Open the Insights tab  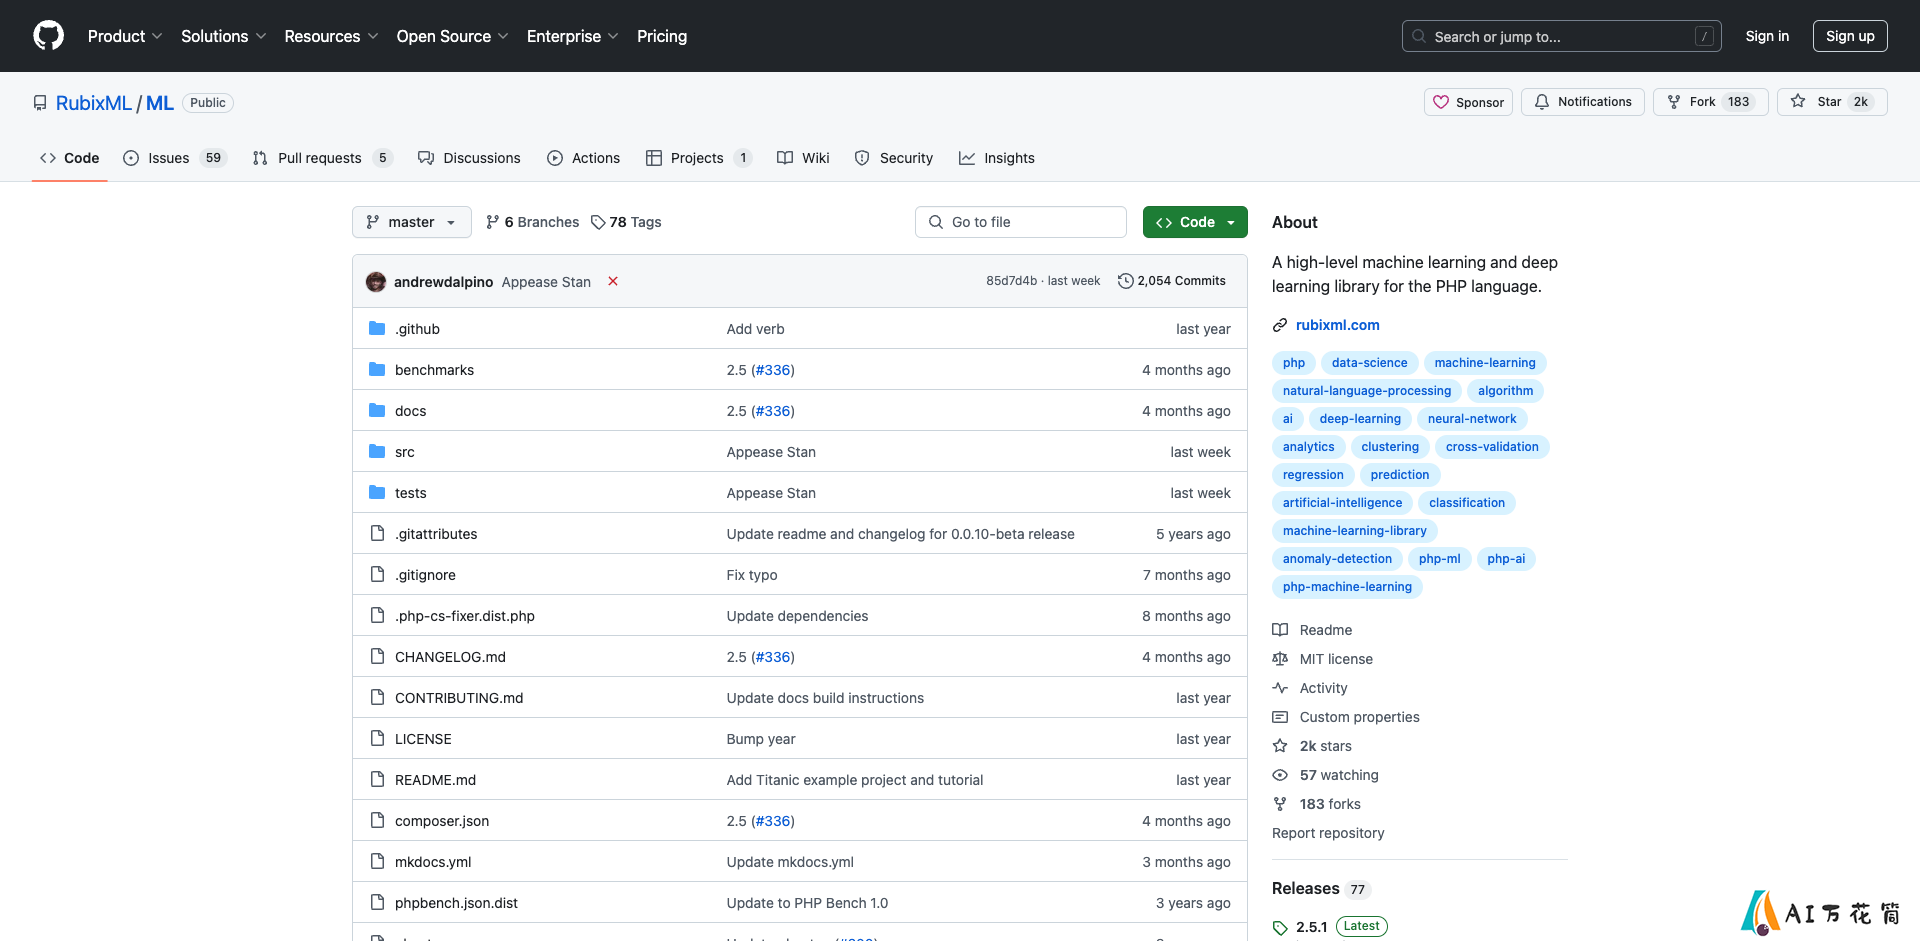(x=997, y=158)
